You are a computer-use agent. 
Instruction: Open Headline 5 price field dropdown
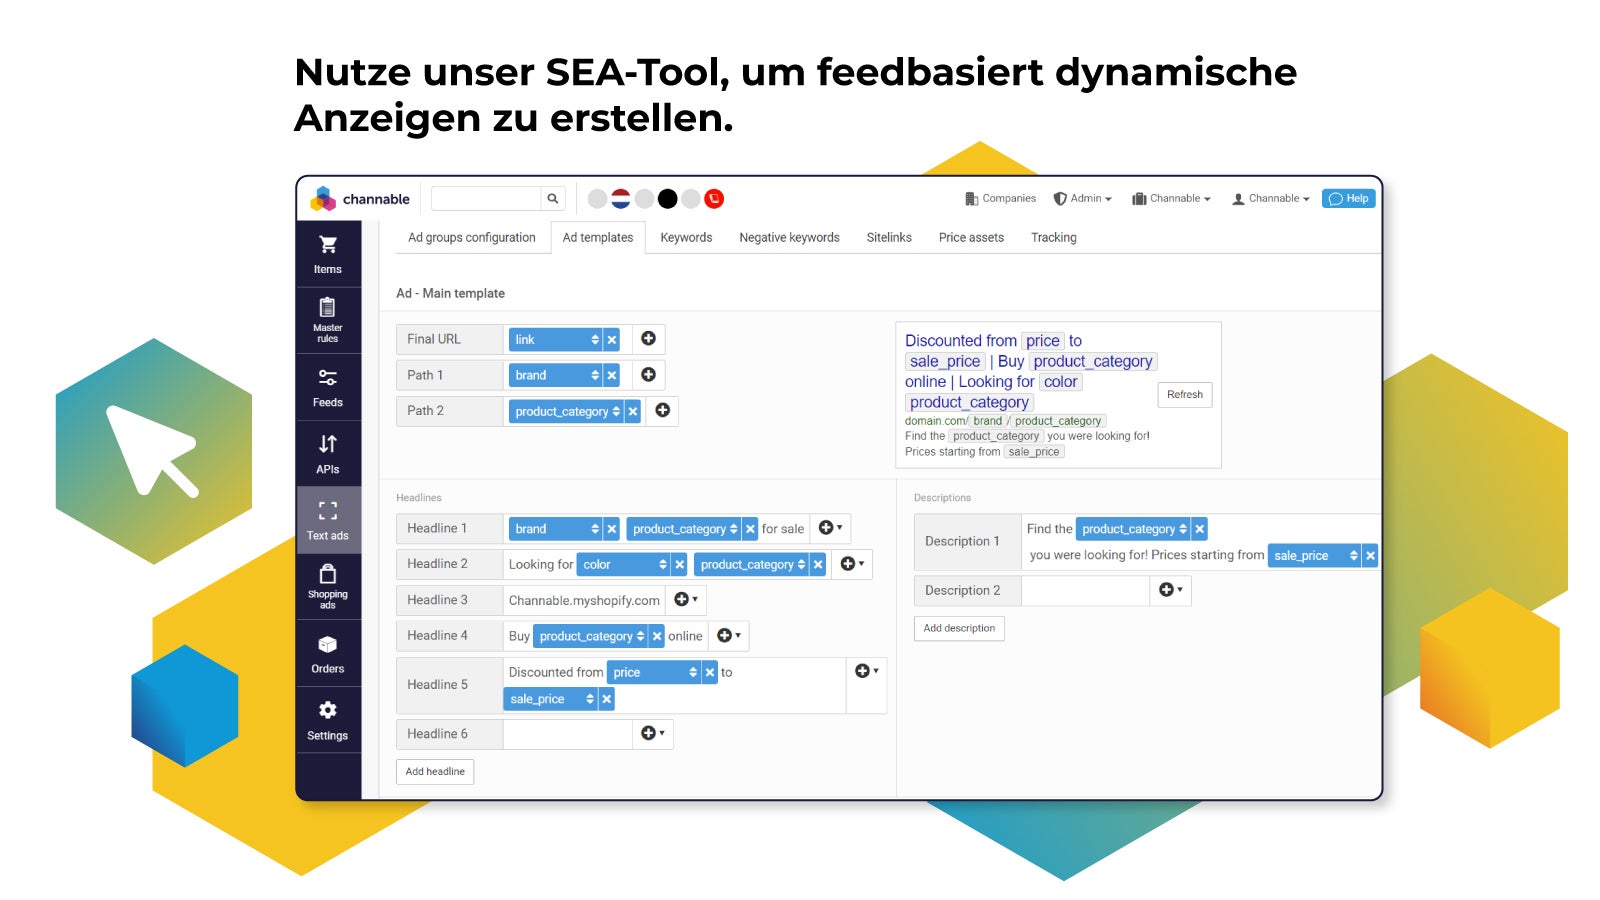click(654, 673)
